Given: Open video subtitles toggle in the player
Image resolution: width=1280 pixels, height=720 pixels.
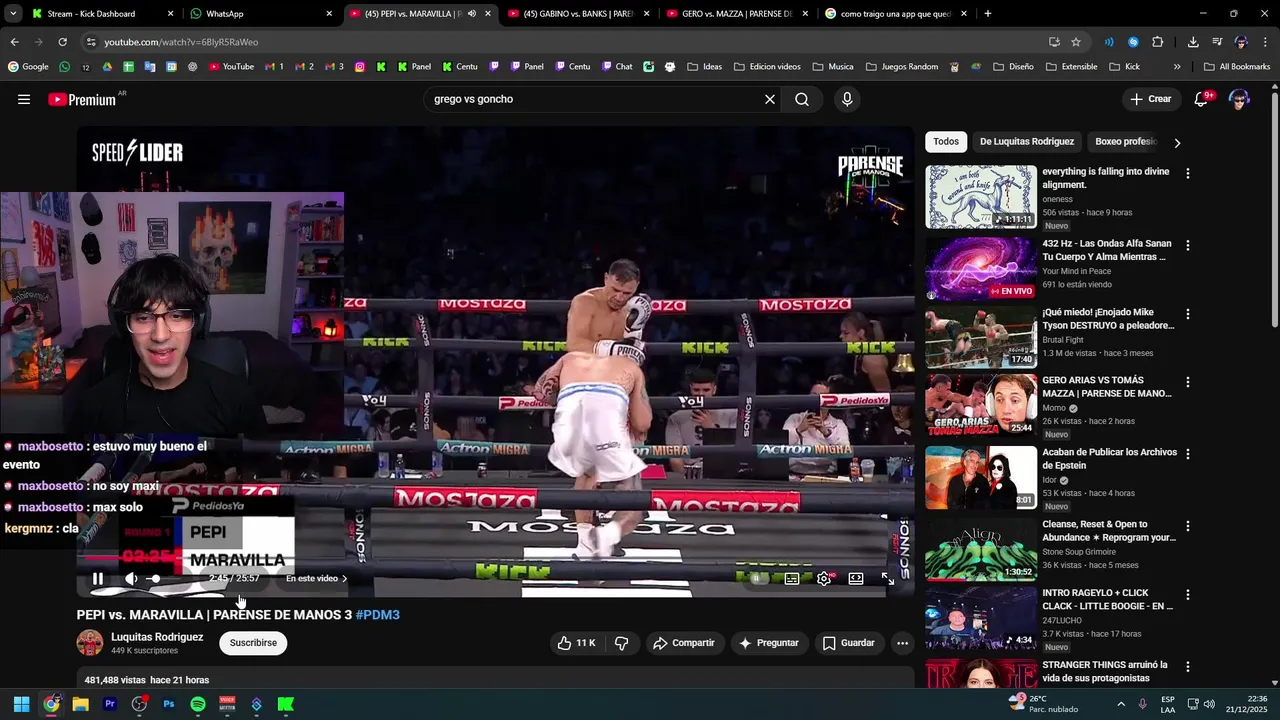Looking at the screenshot, I should (792, 578).
